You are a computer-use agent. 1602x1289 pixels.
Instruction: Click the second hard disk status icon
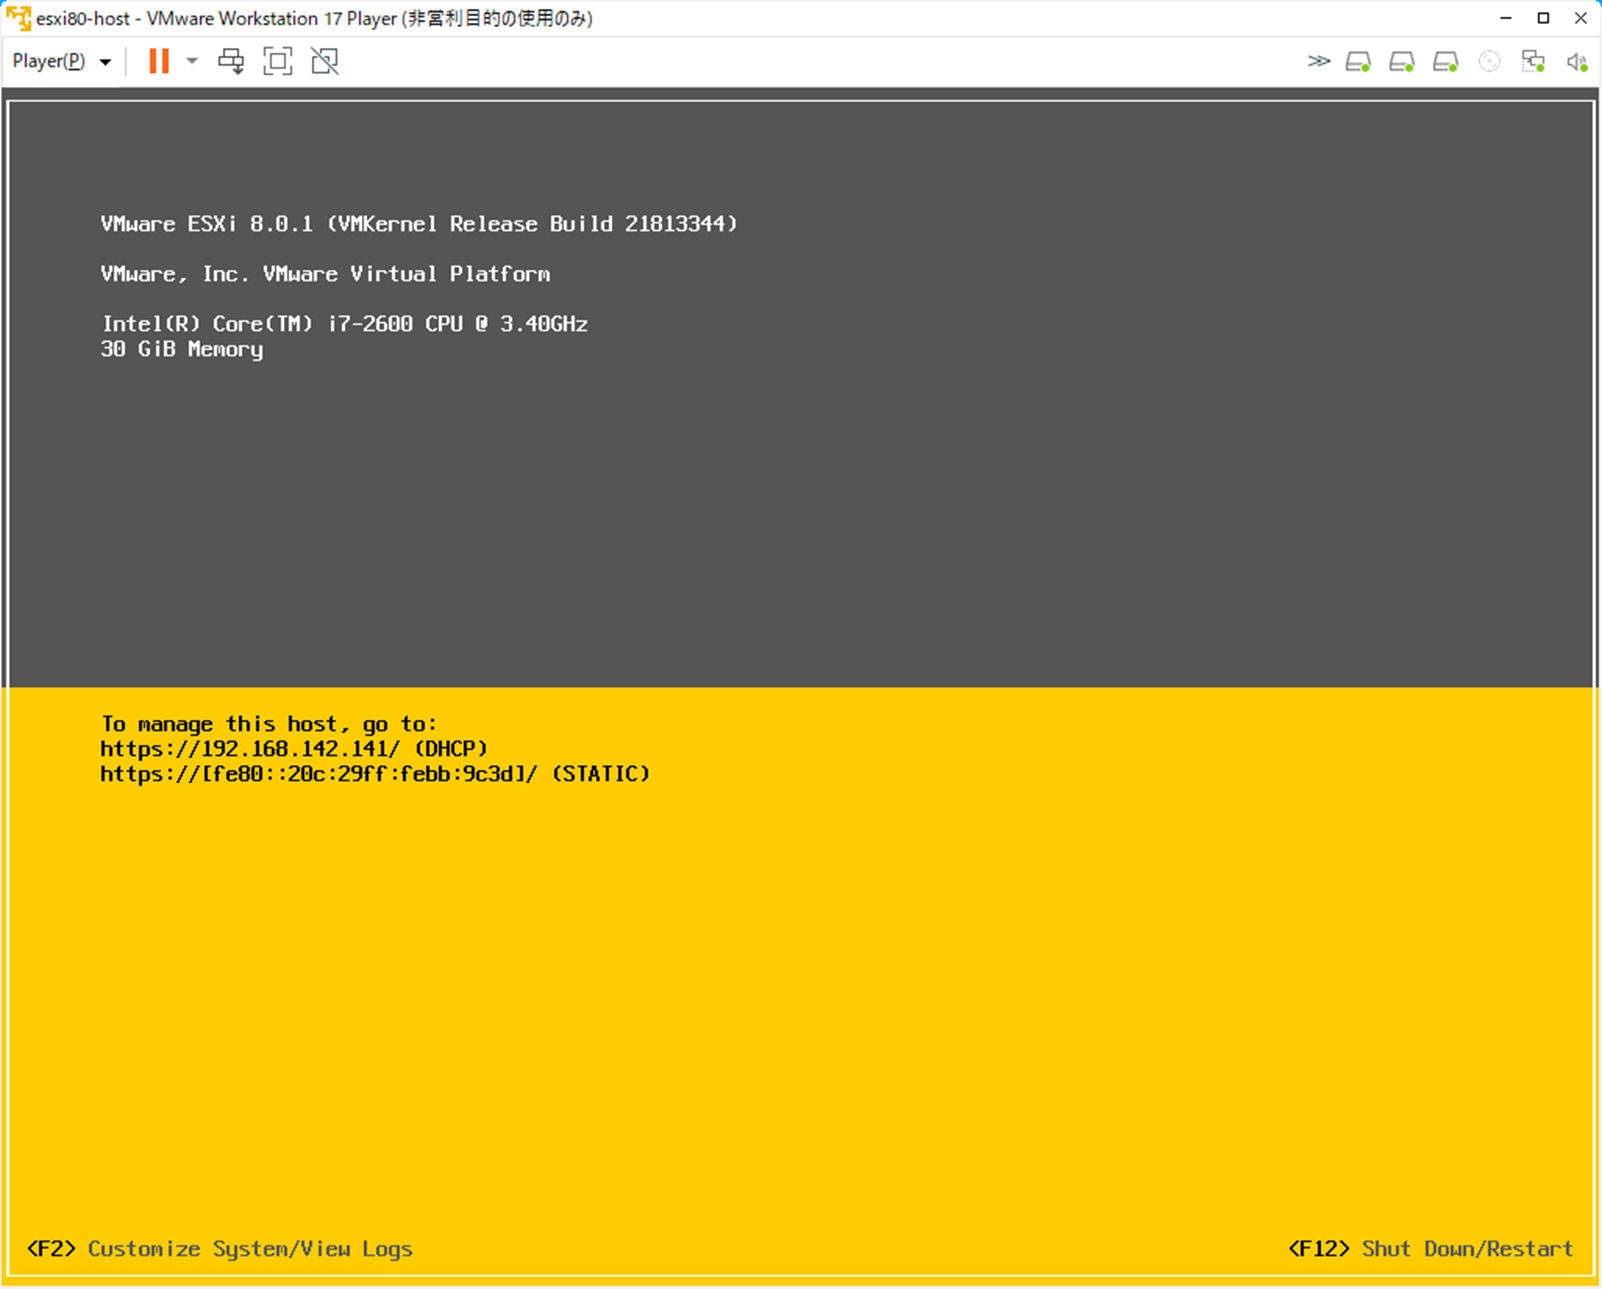[x=1400, y=61]
